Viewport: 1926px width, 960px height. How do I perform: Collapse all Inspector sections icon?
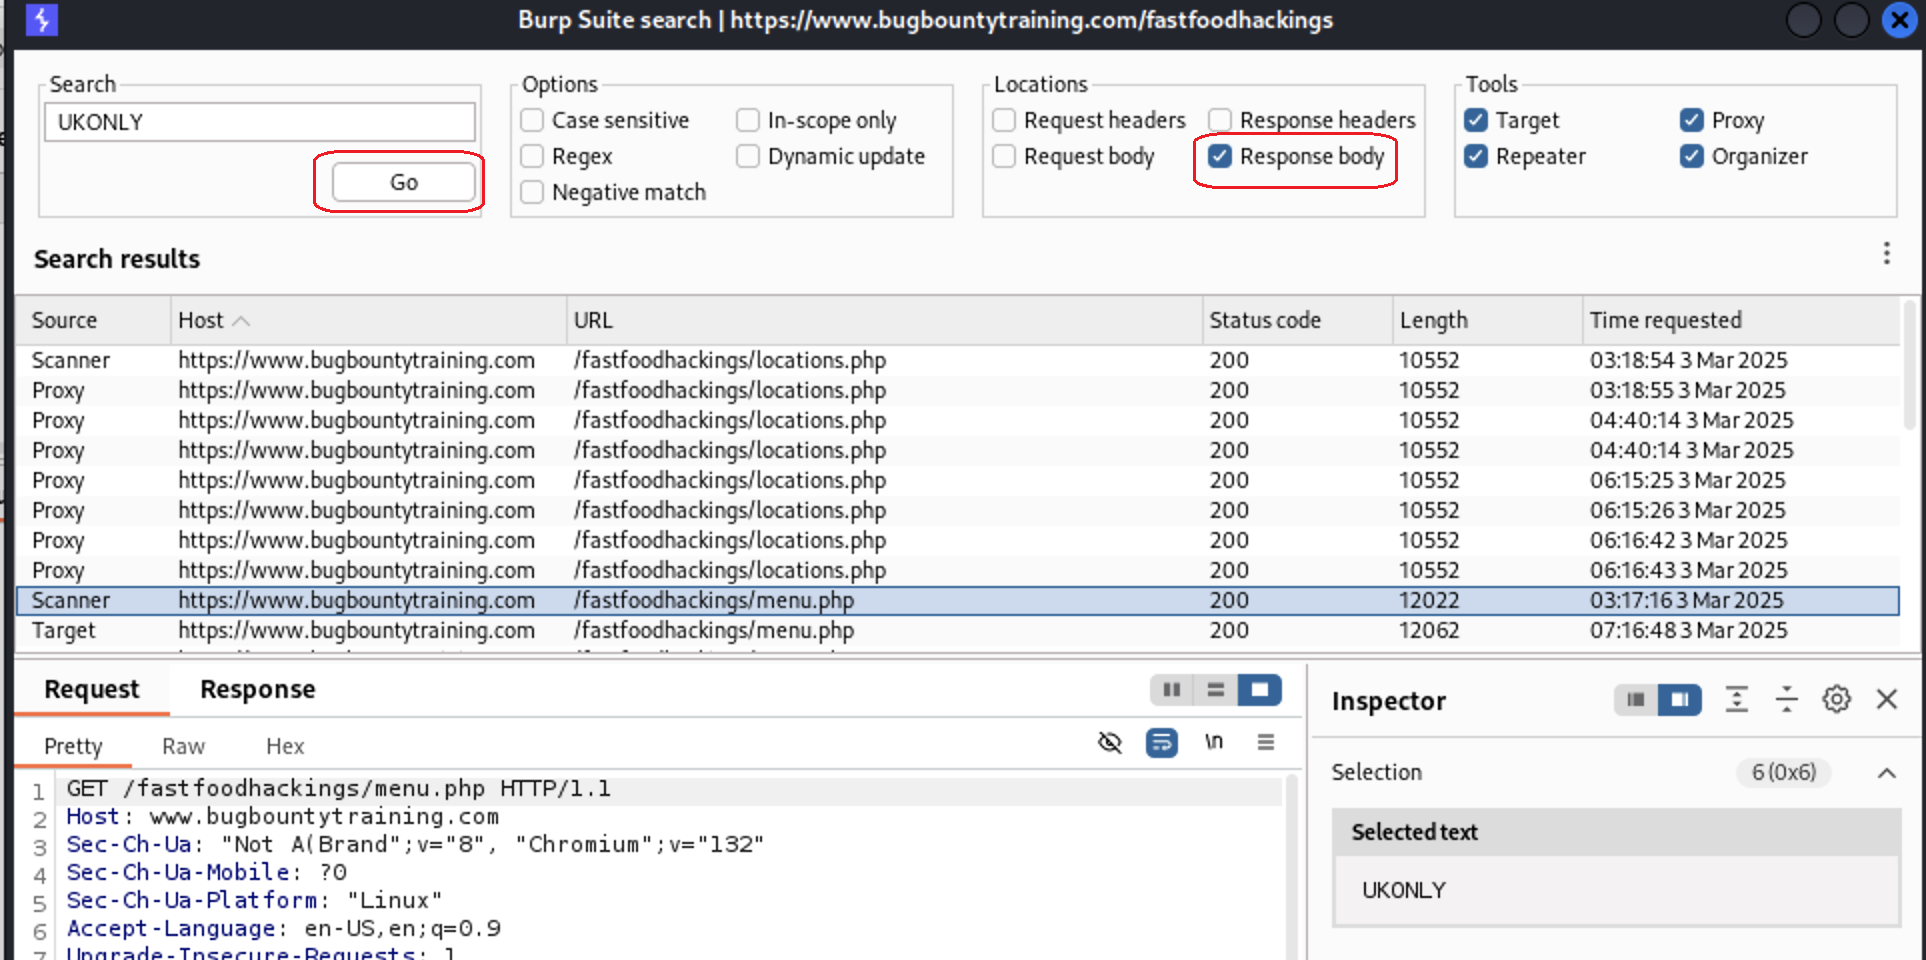(x=1786, y=700)
